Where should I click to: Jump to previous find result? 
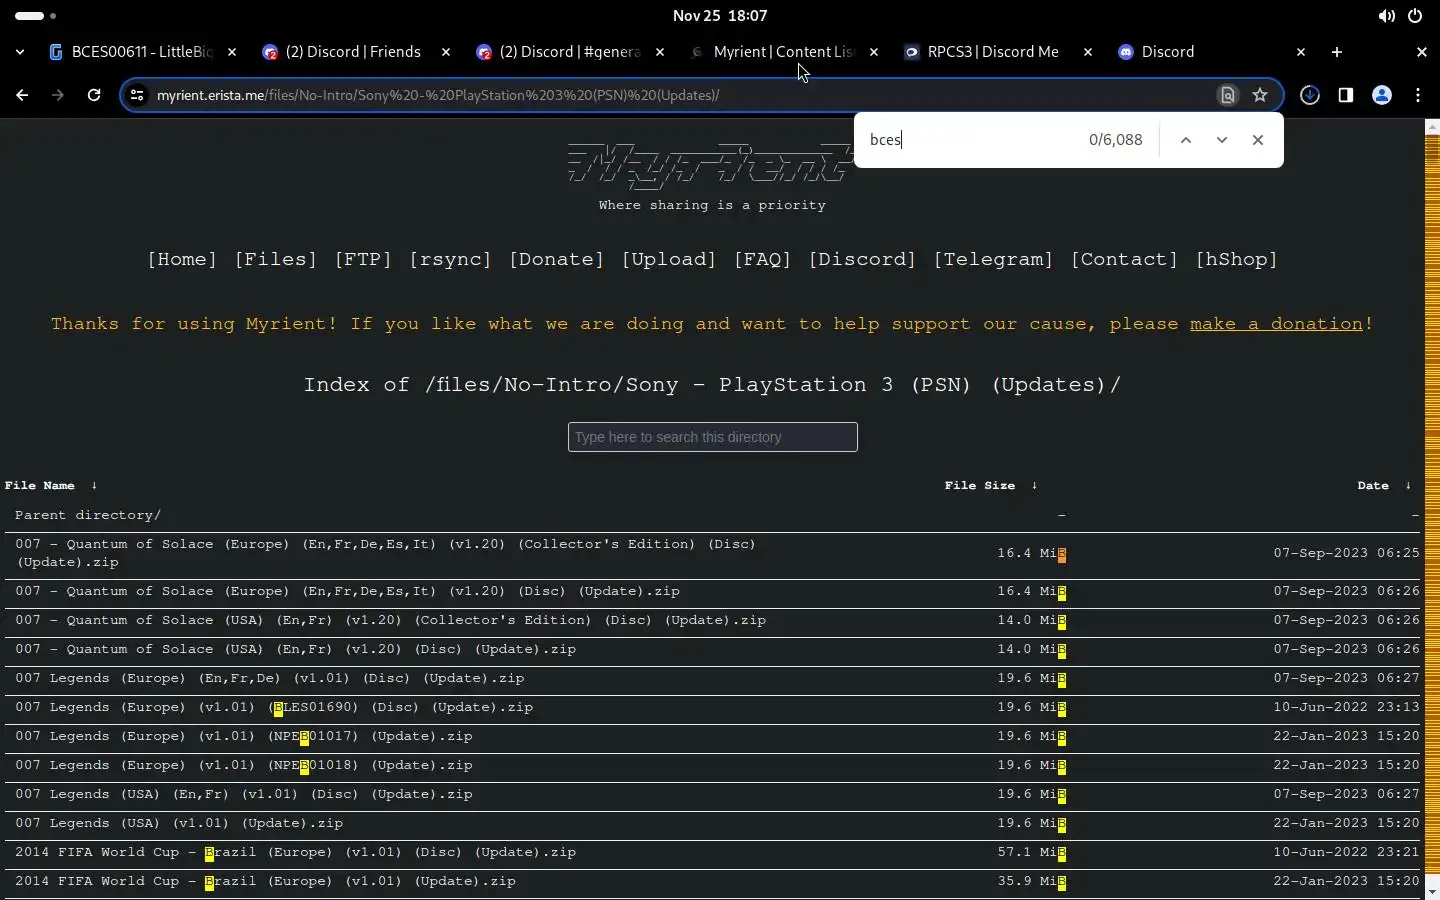point(1186,140)
